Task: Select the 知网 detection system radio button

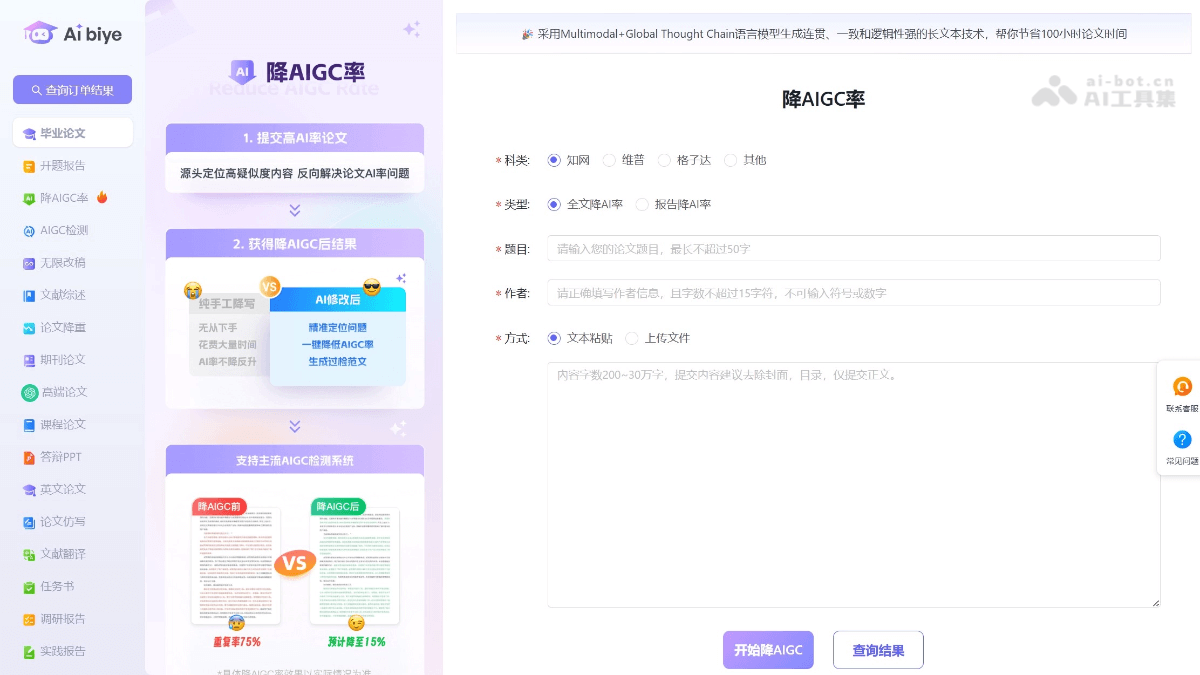Action: pyautogui.click(x=553, y=160)
